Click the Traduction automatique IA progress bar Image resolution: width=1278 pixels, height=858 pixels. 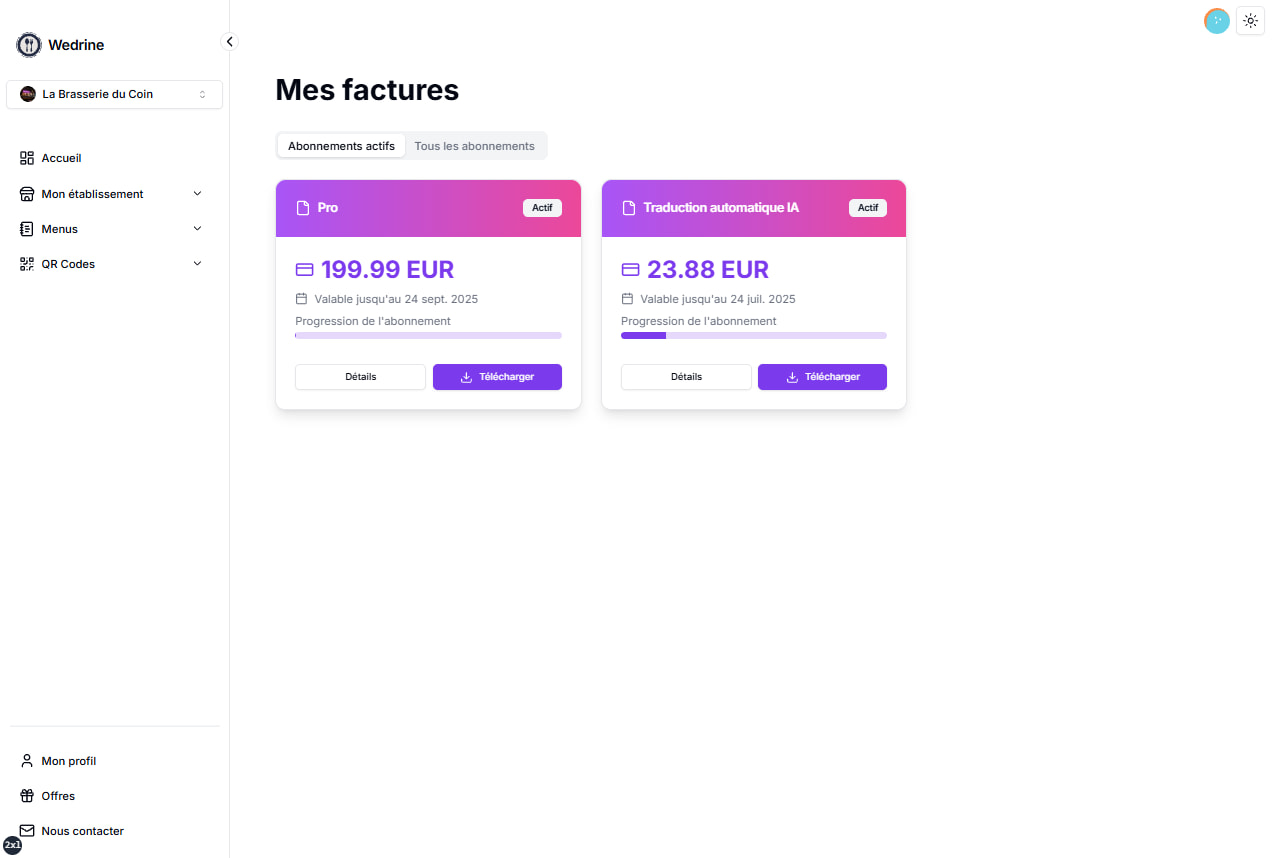[753, 335]
